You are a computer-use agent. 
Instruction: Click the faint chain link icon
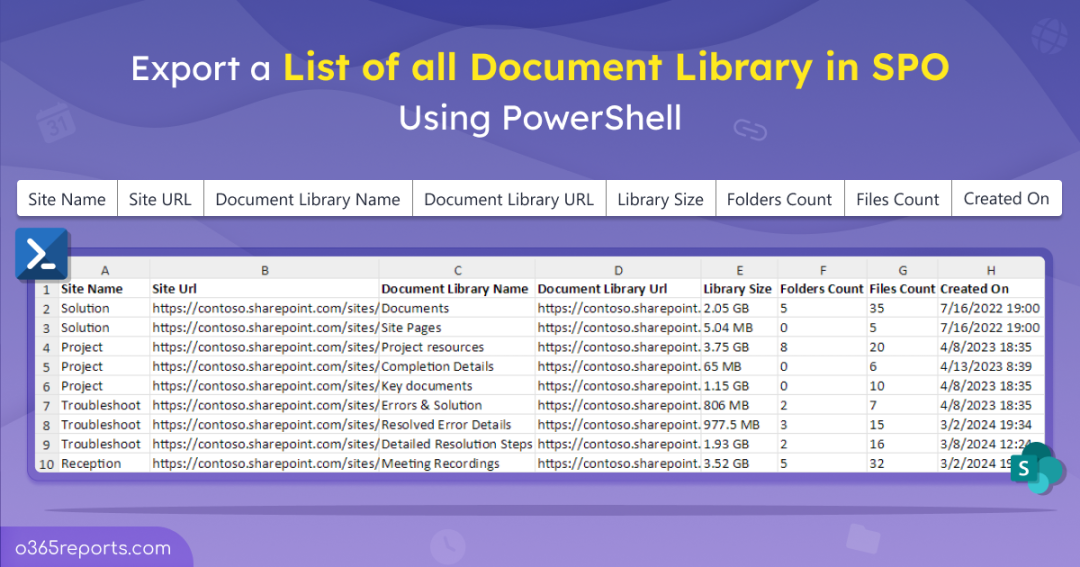748,129
